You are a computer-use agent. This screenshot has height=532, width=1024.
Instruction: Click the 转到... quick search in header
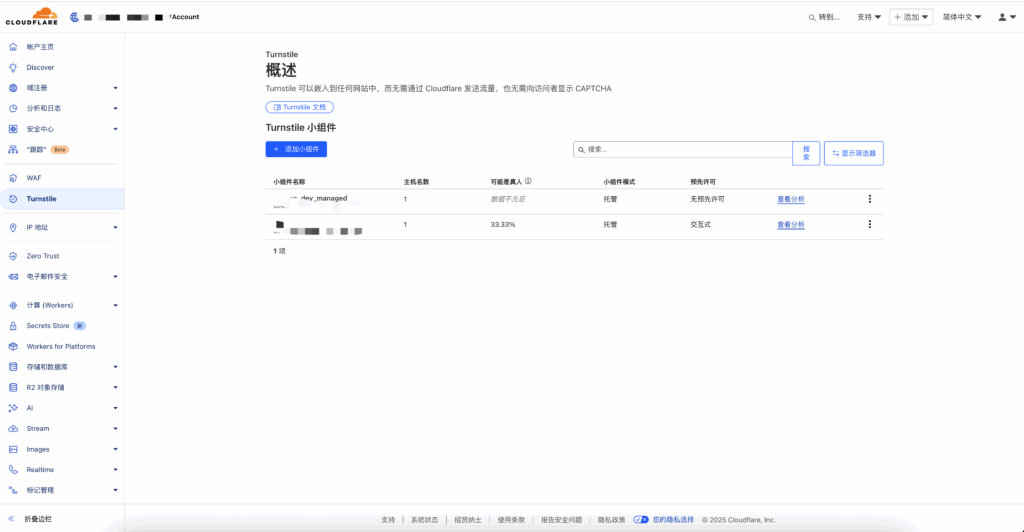tap(824, 17)
